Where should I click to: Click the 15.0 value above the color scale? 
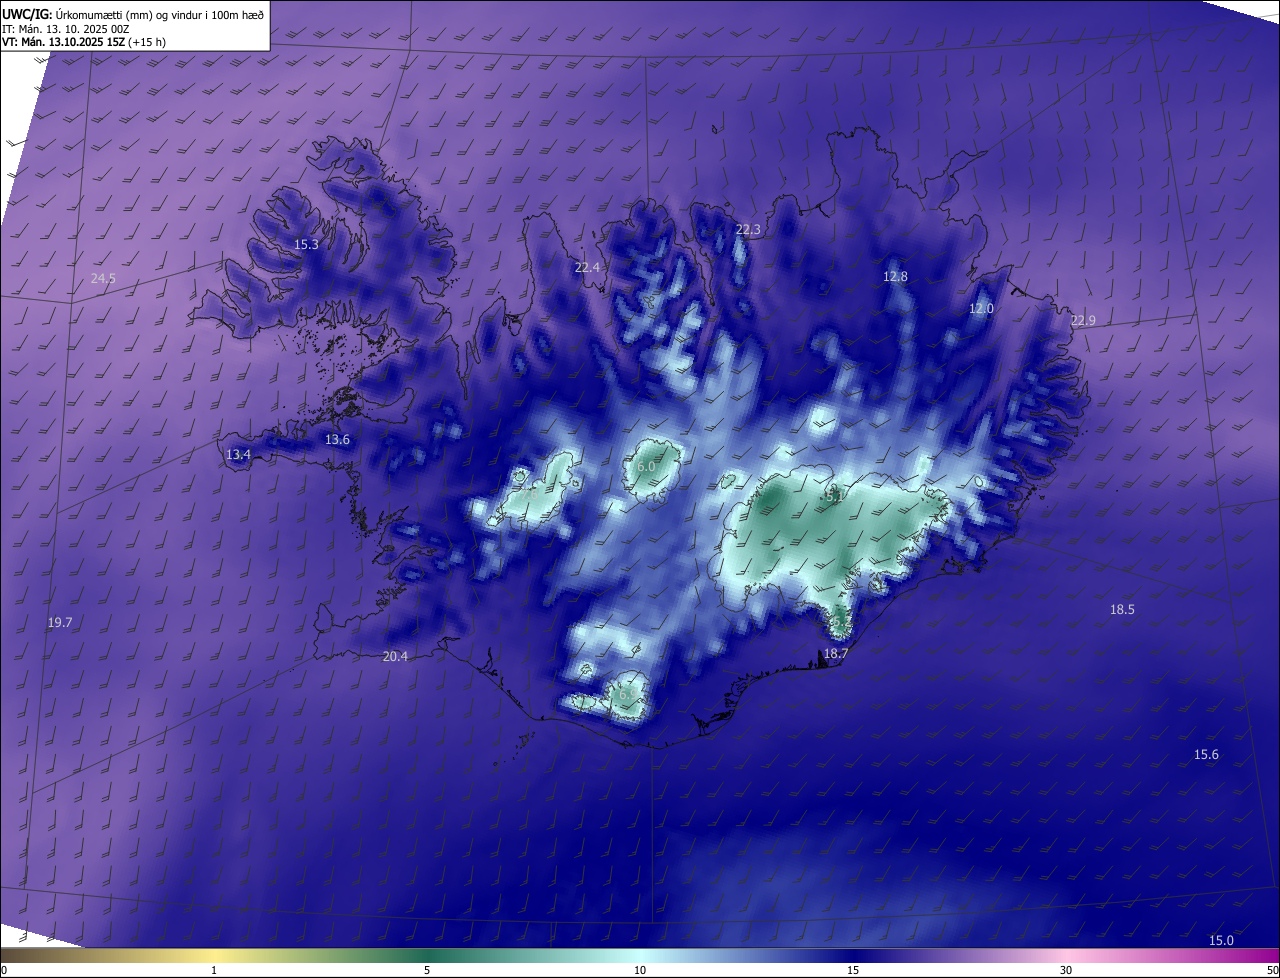point(1221,941)
